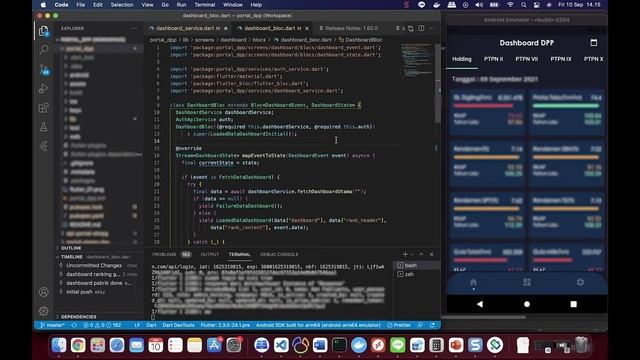Switch to OUTPUT panel tab

click(x=210, y=254)
